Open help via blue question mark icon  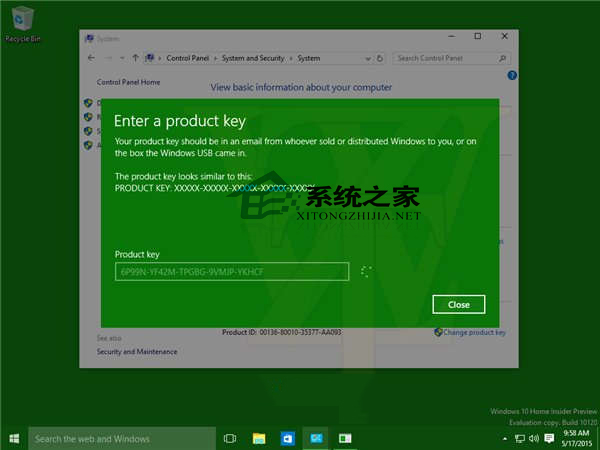pyautogui.click(x=512, y=75)
